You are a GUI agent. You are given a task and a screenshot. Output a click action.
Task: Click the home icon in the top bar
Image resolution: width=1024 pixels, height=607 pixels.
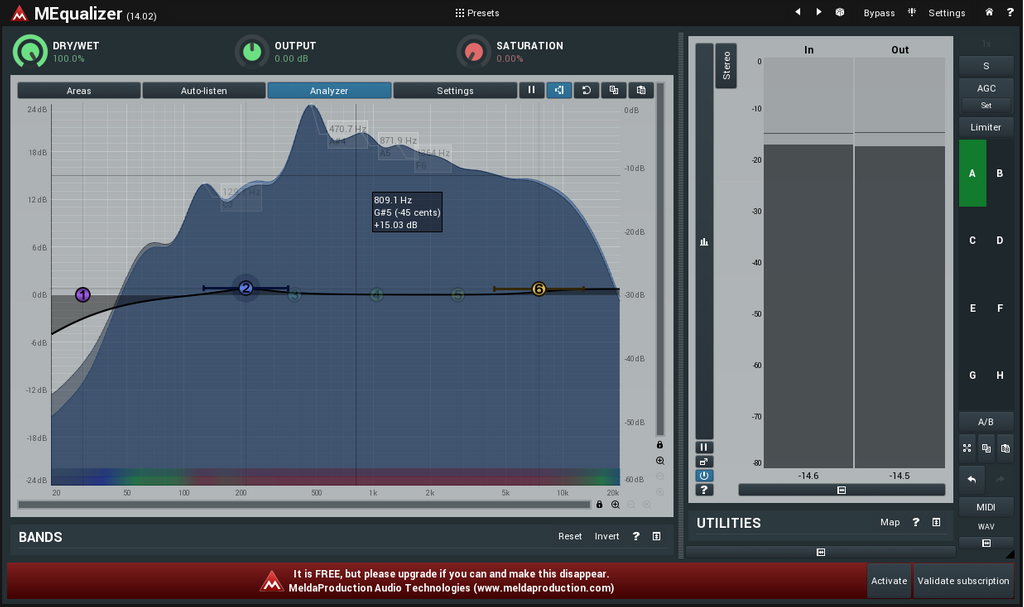(989, 12)
